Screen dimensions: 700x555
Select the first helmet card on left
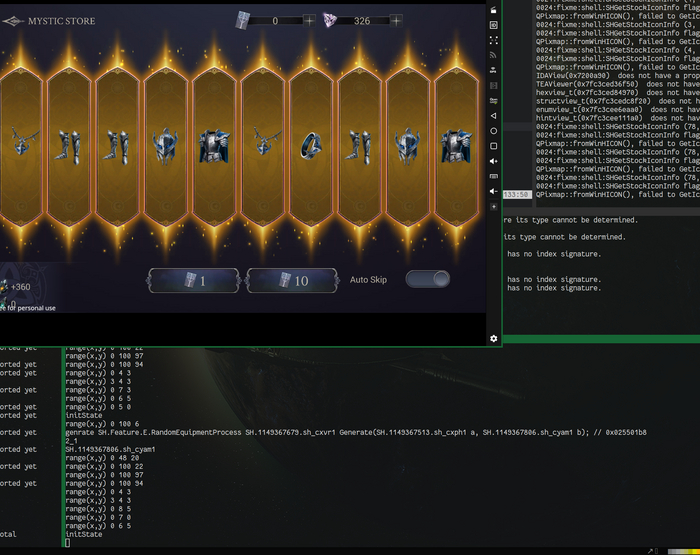[x=167, y=145]
